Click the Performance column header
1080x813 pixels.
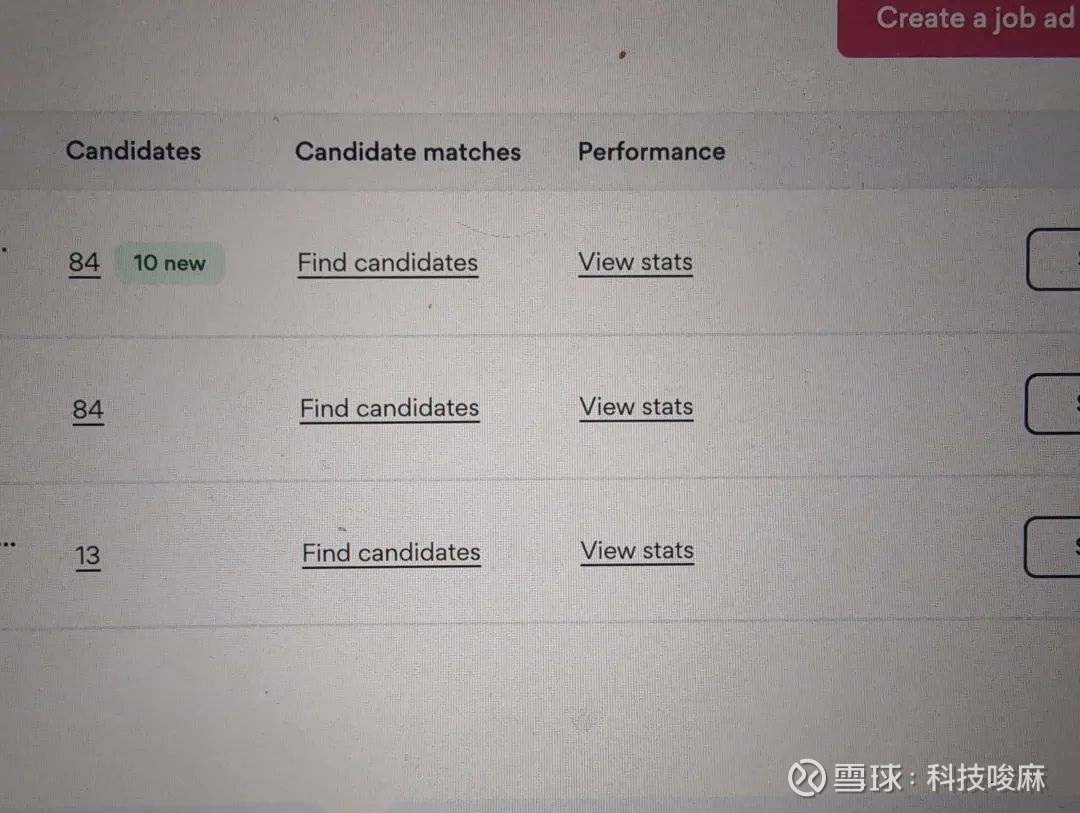pos(651,152)
